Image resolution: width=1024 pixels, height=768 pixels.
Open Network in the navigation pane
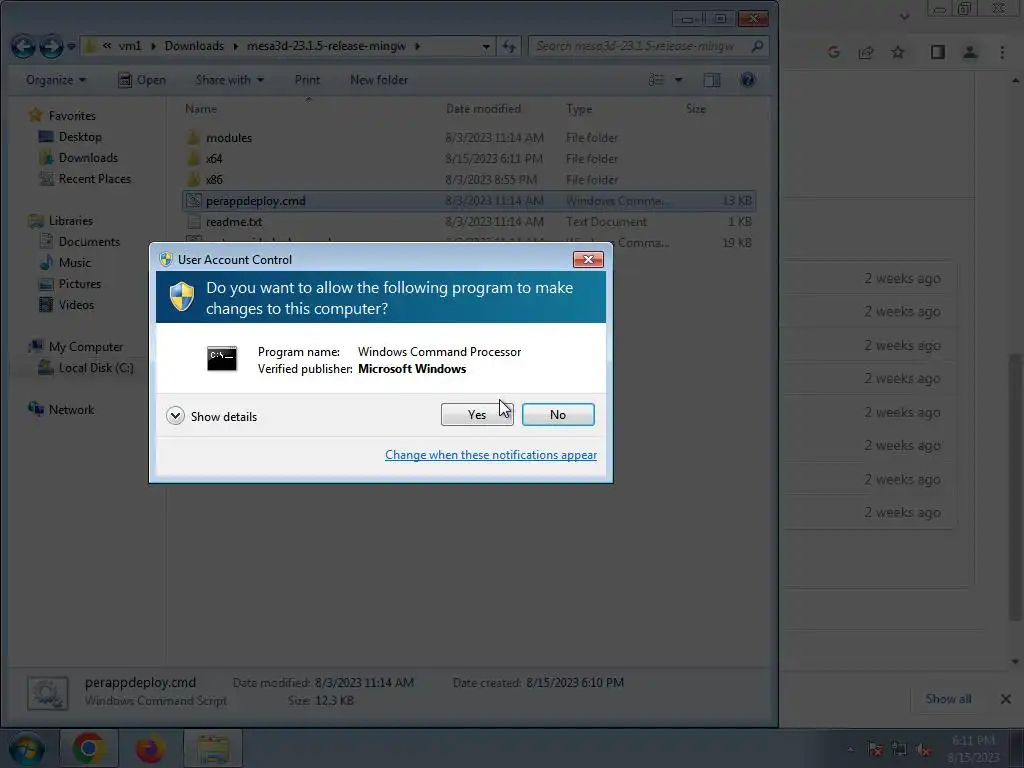71,409
